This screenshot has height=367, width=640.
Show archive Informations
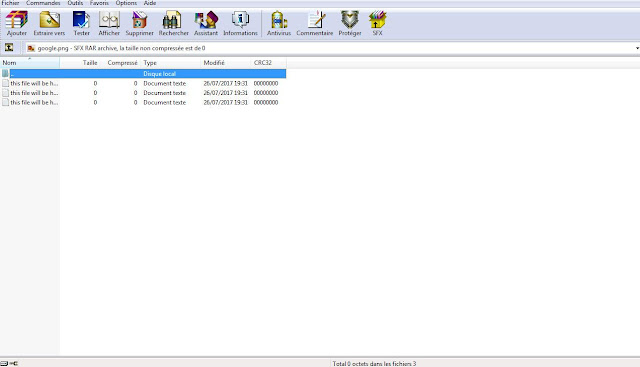[240, 23]
